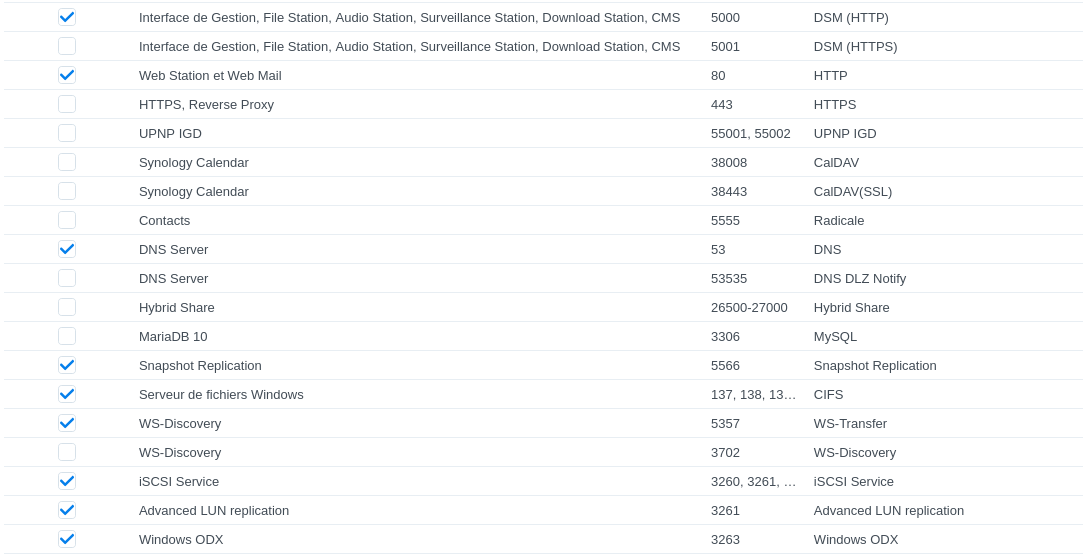The width and height of the screenshot is (1083, 557).
Task: Select the Advanced LUN replication row name
Action: point(214,511)
